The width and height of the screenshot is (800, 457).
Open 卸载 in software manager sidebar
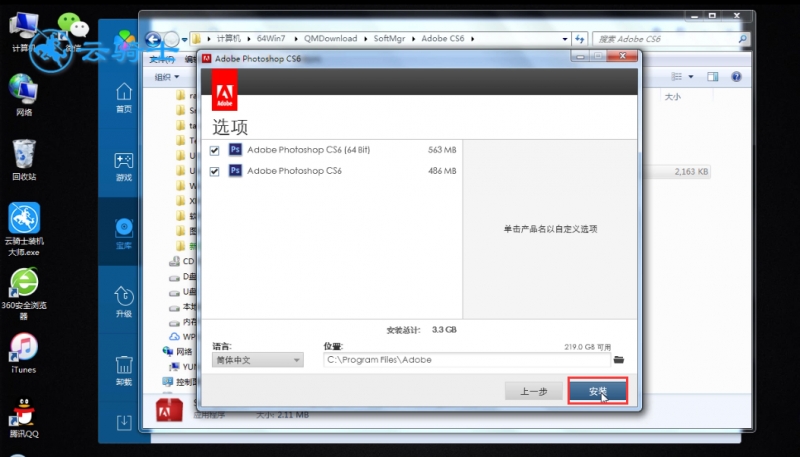[x=124, y=370]
